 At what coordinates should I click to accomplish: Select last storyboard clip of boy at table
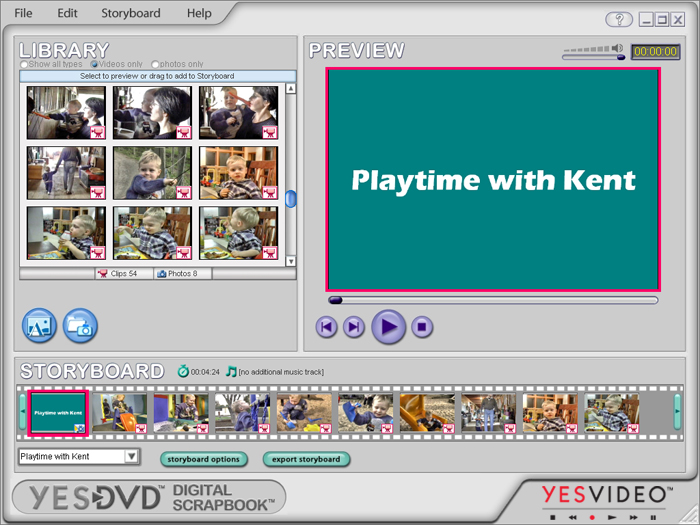click(x=612, y=413)
